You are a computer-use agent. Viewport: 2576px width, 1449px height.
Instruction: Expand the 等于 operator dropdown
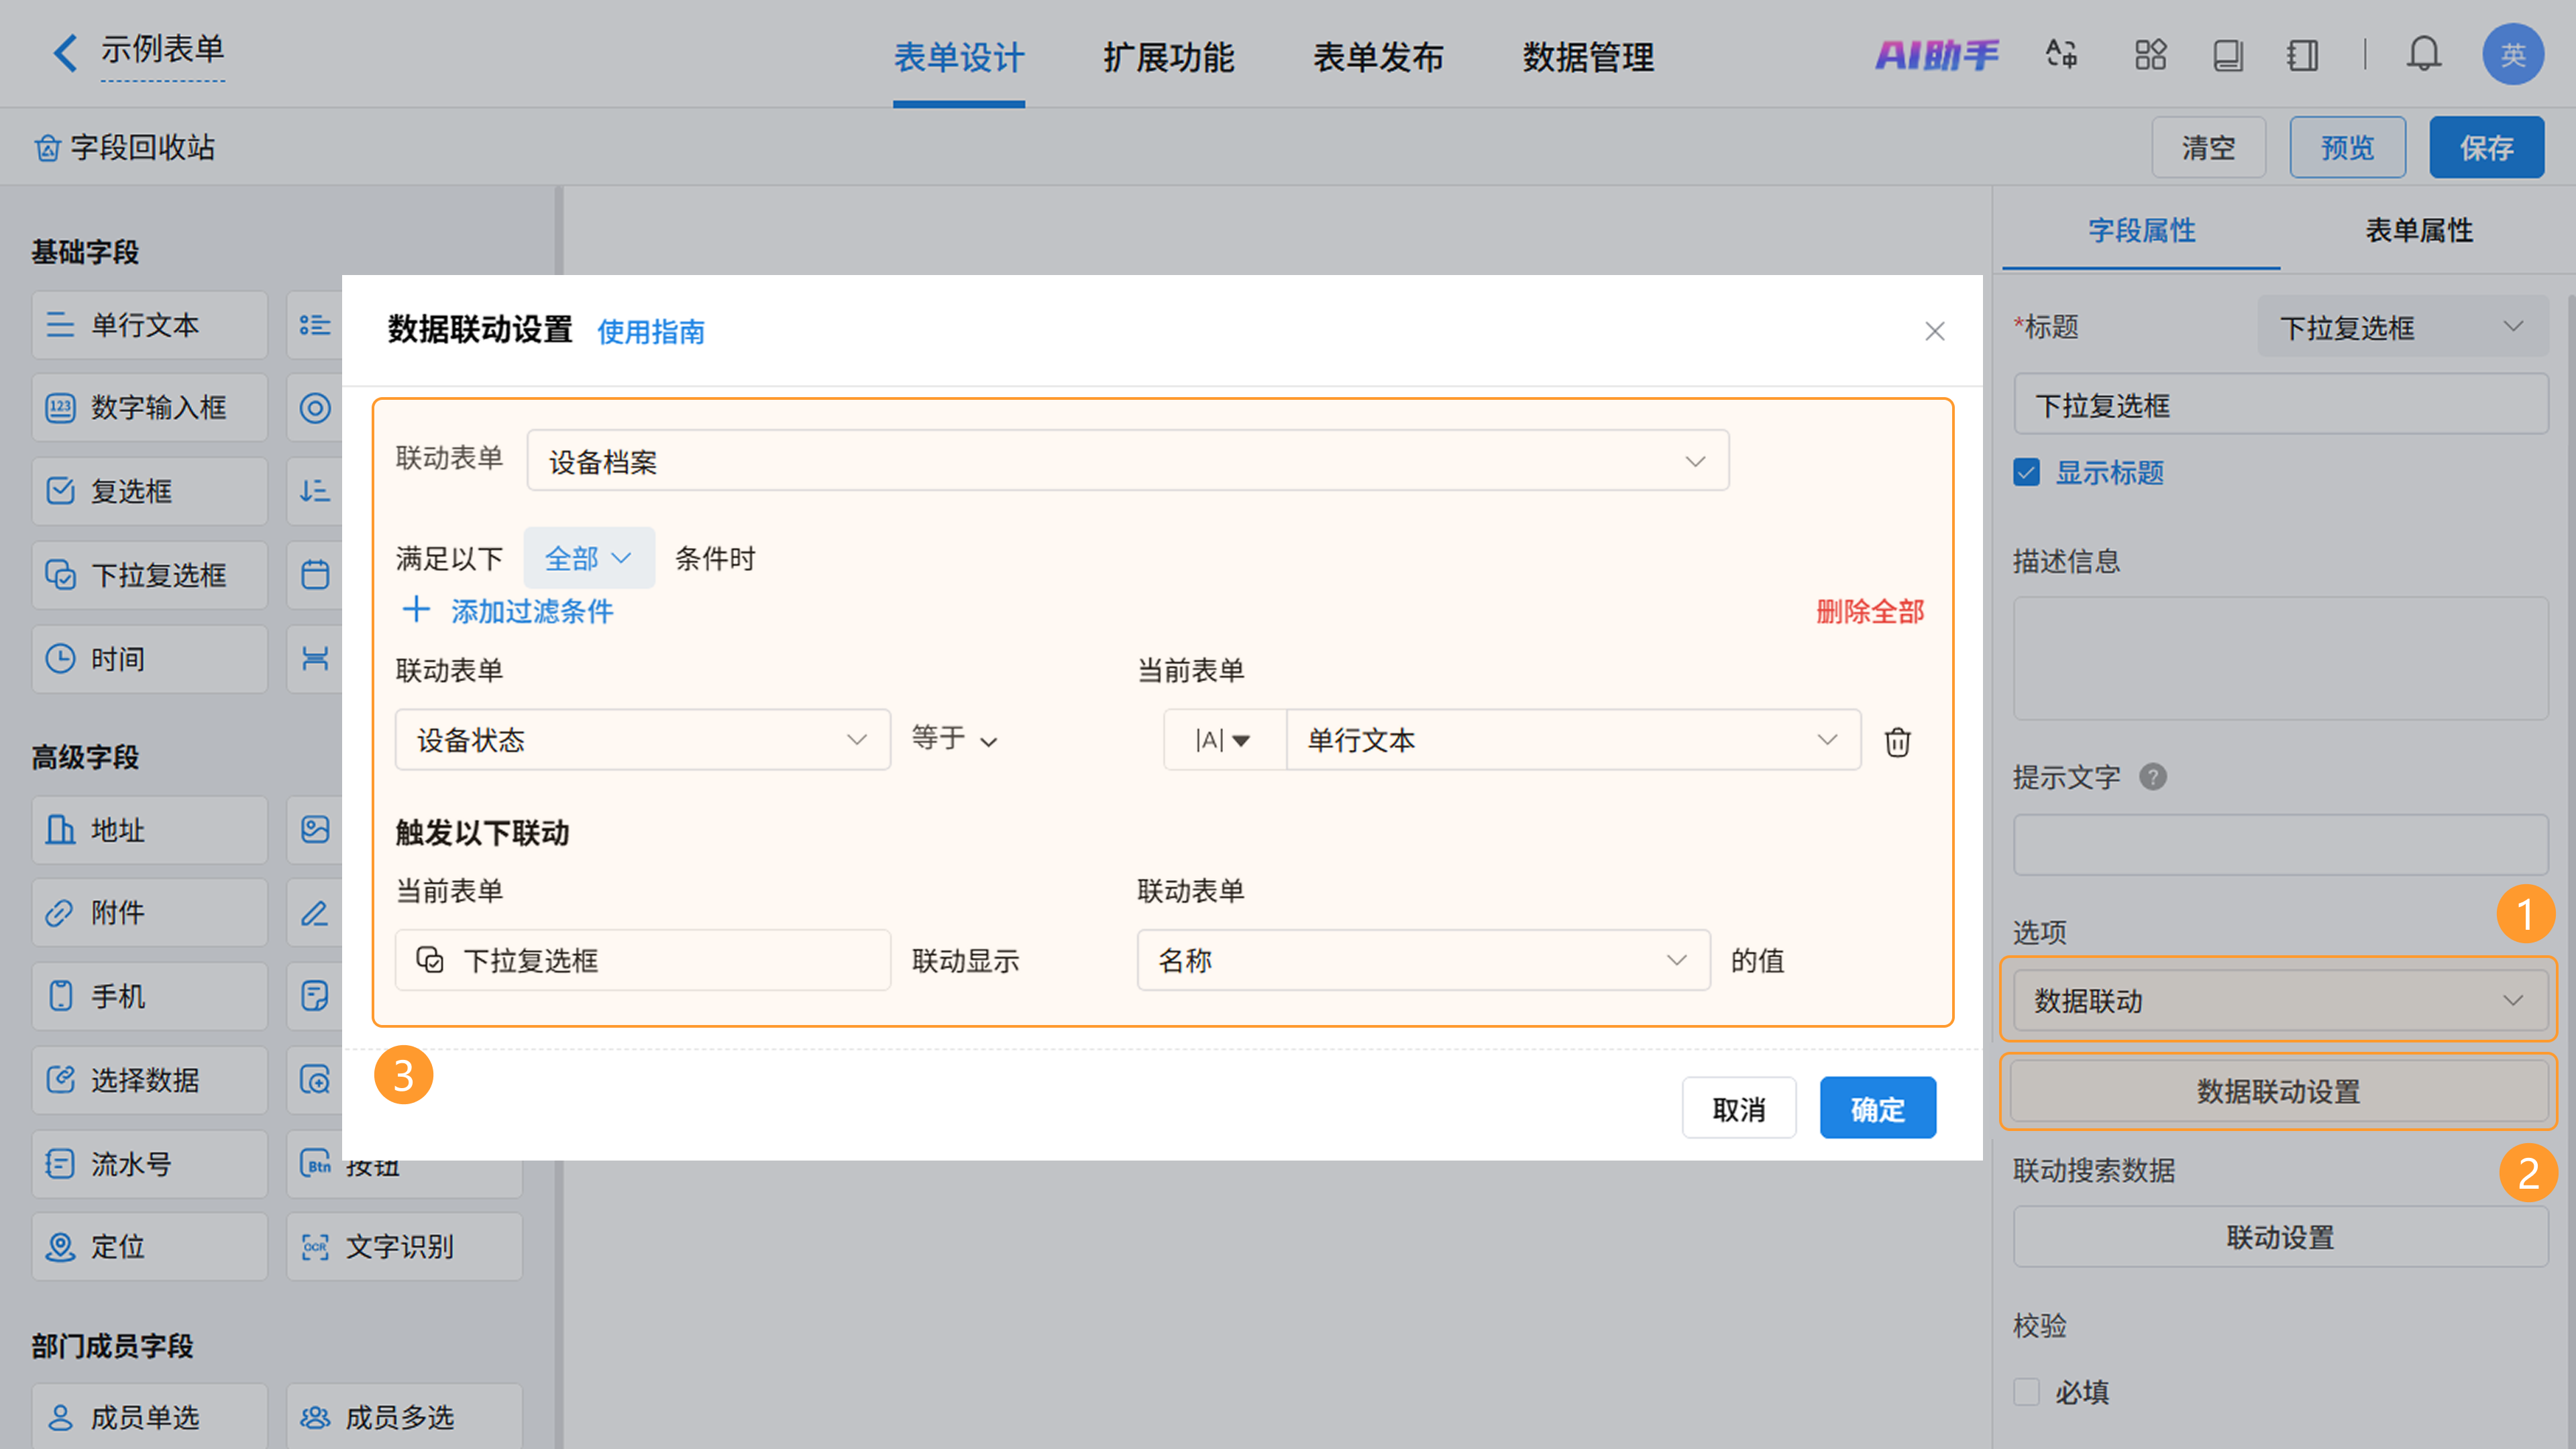coord(954,740)
